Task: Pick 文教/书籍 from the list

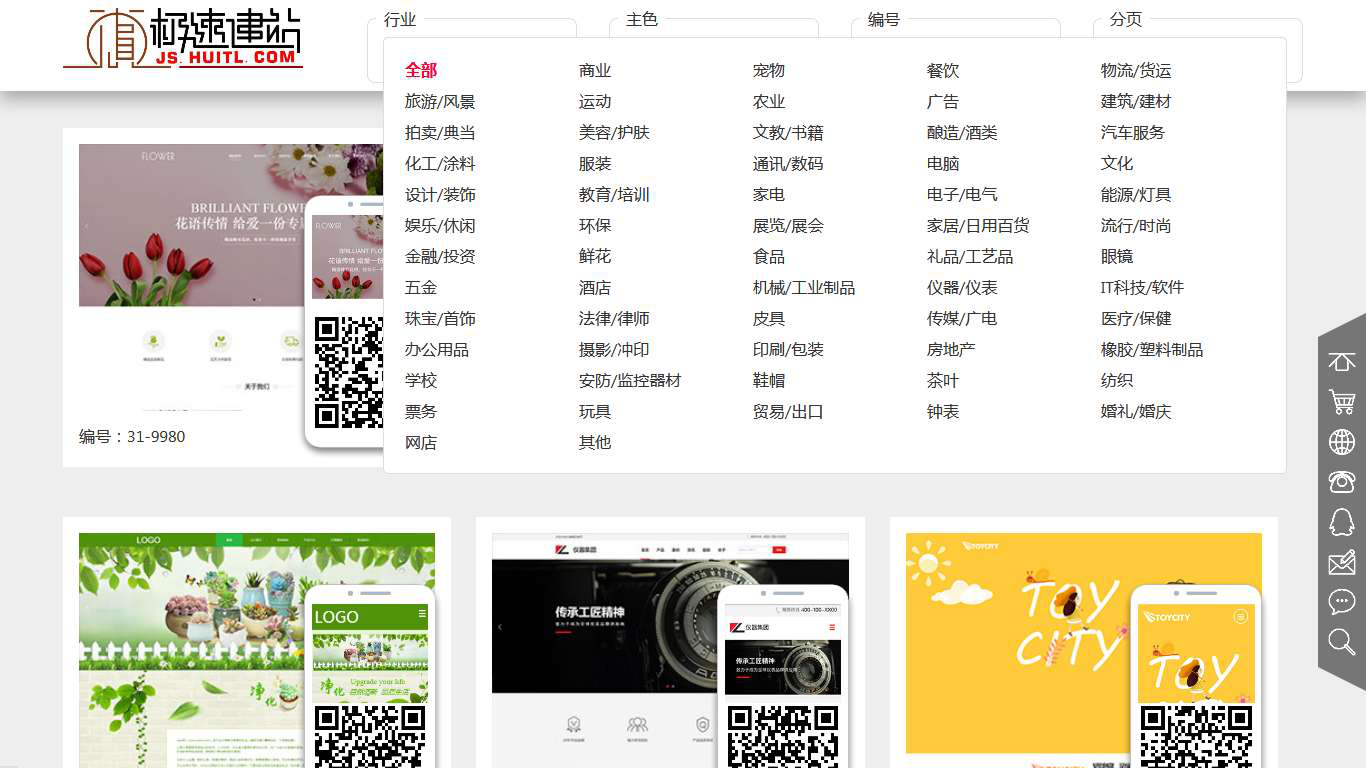Action: (788, 133)
